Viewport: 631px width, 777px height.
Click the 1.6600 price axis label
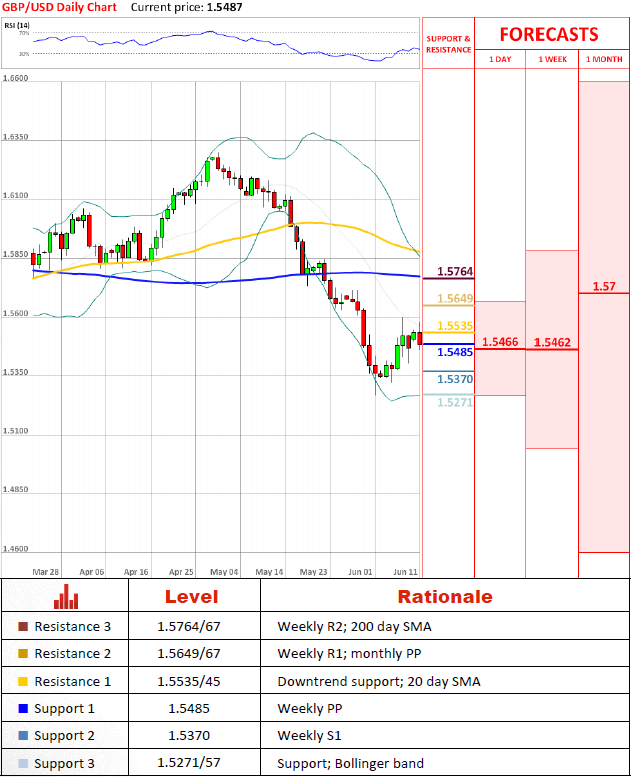click(x=15, y=78)
